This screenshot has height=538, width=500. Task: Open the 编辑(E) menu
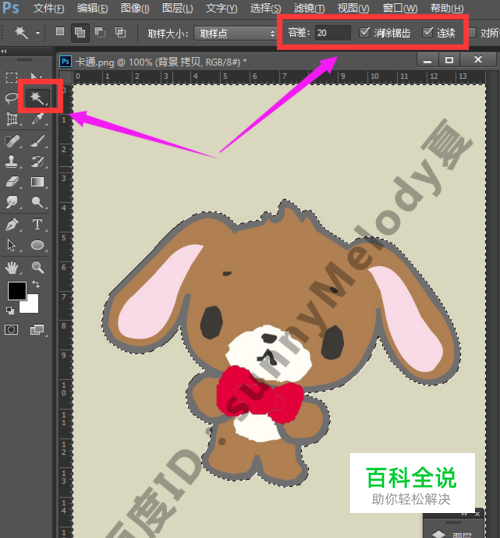point(92,8)
